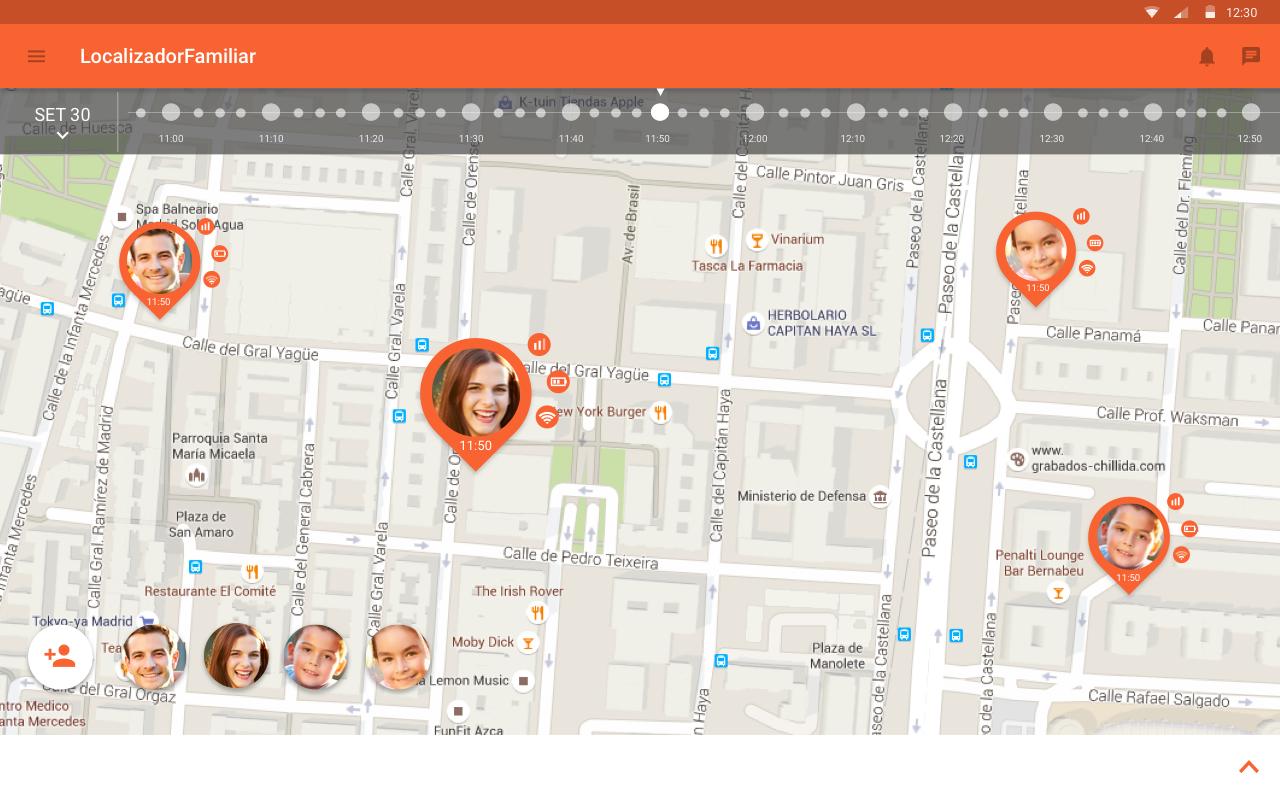Check signal strength icon beside woman's pin

pyautogui.click(x=539, y=344)
